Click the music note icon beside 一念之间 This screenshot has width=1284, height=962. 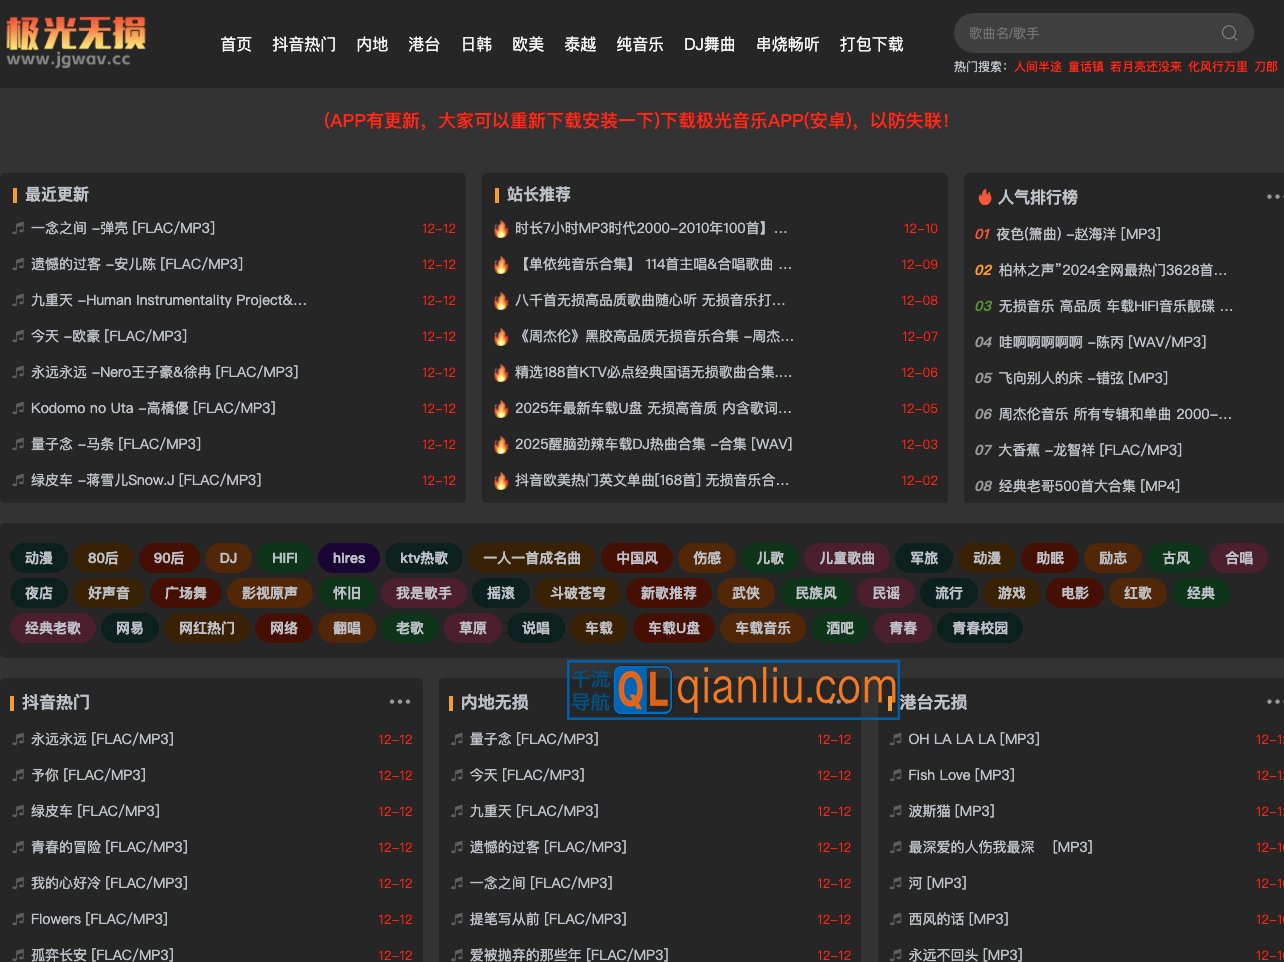click(x=17, y=228)
